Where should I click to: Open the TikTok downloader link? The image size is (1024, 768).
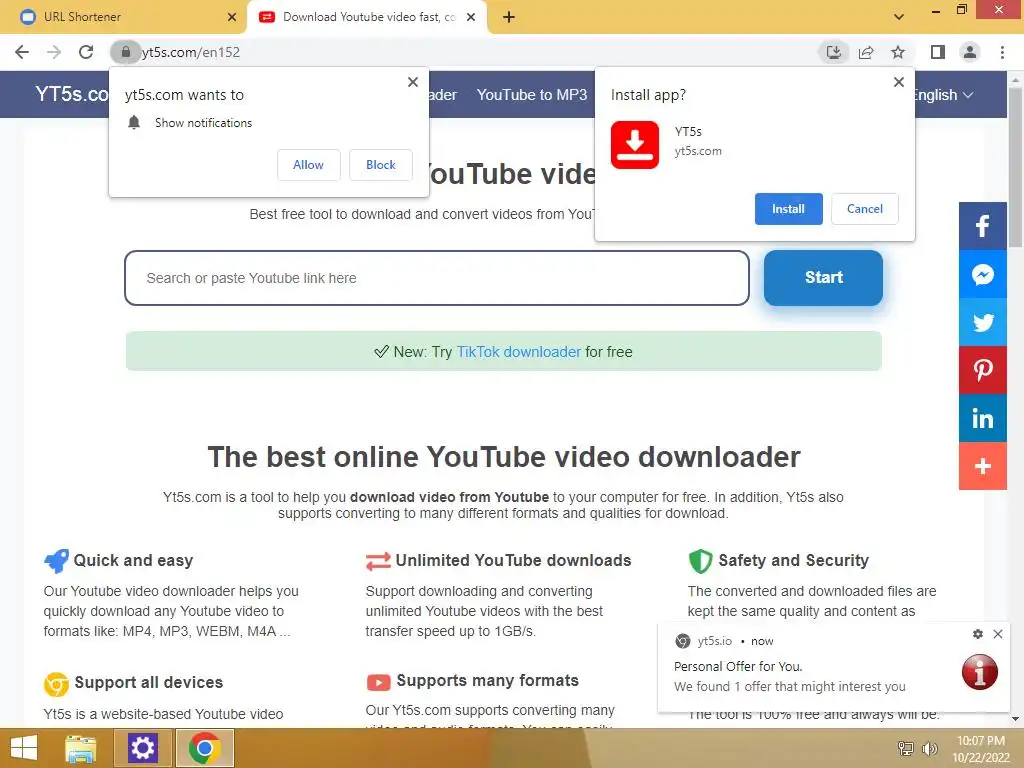pyautogui.click(x=519, y=352)
